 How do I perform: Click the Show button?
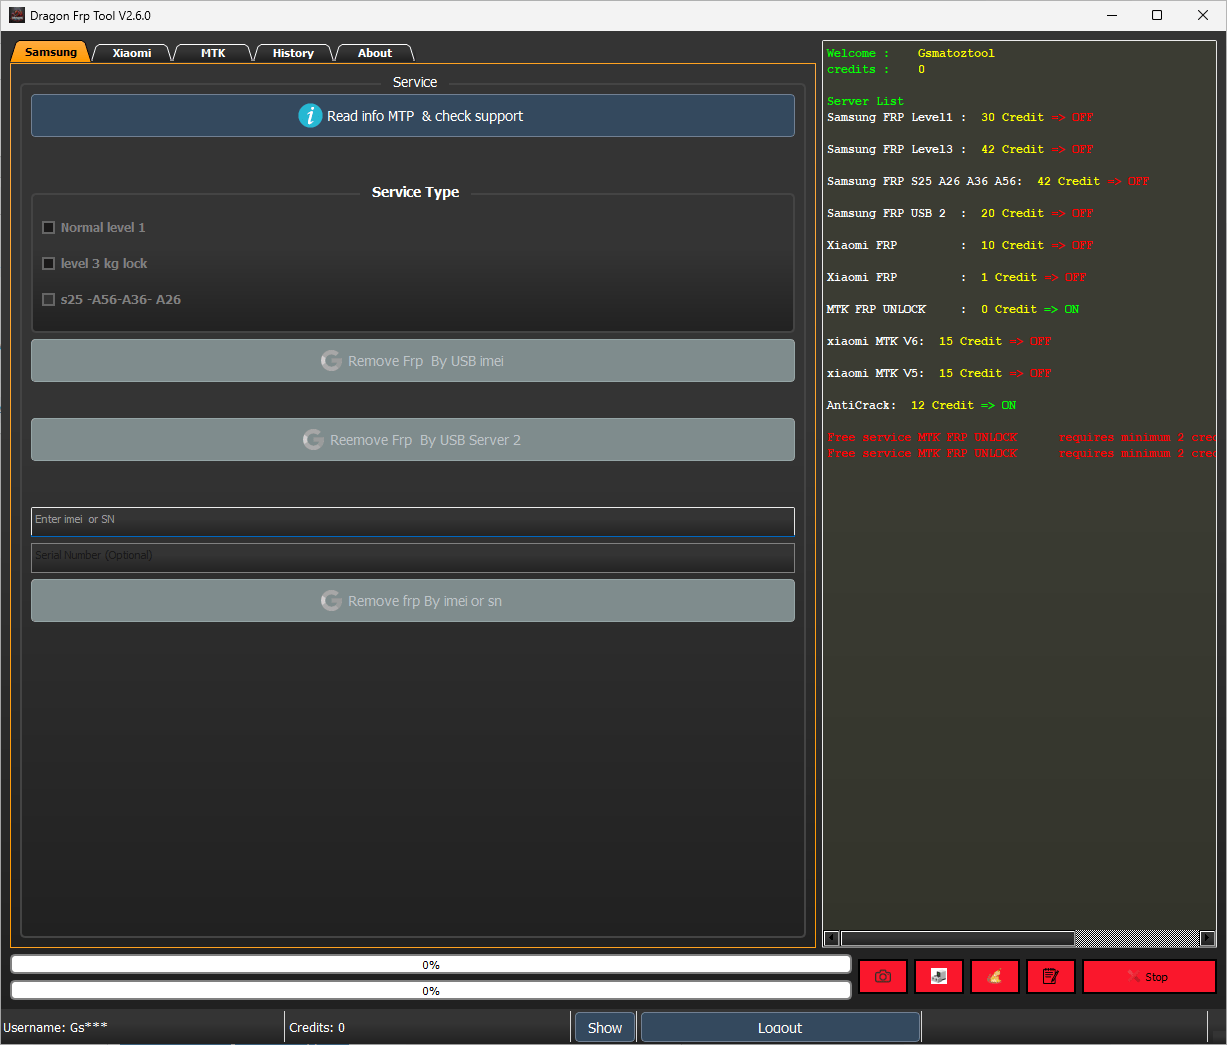(604, 1028)
